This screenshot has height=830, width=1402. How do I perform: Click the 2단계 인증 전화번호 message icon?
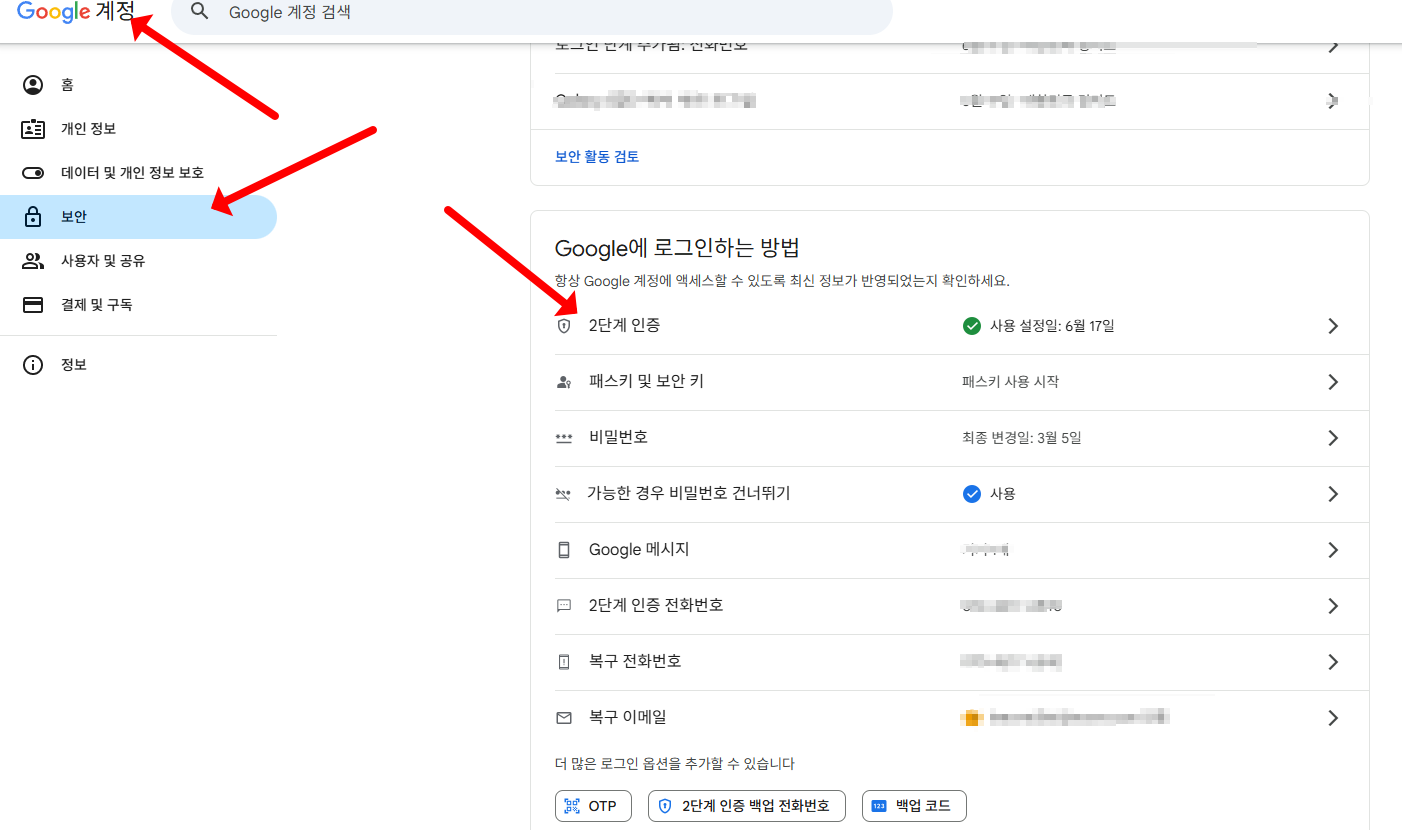[x=564, y=606]
